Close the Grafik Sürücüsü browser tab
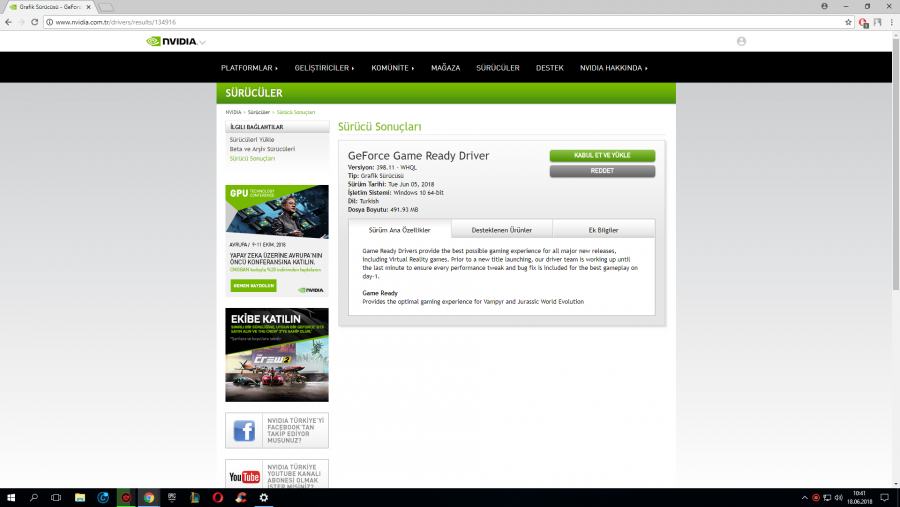Image resolution: width=900 pixels, height=507 pixels. tap(88, 7)
